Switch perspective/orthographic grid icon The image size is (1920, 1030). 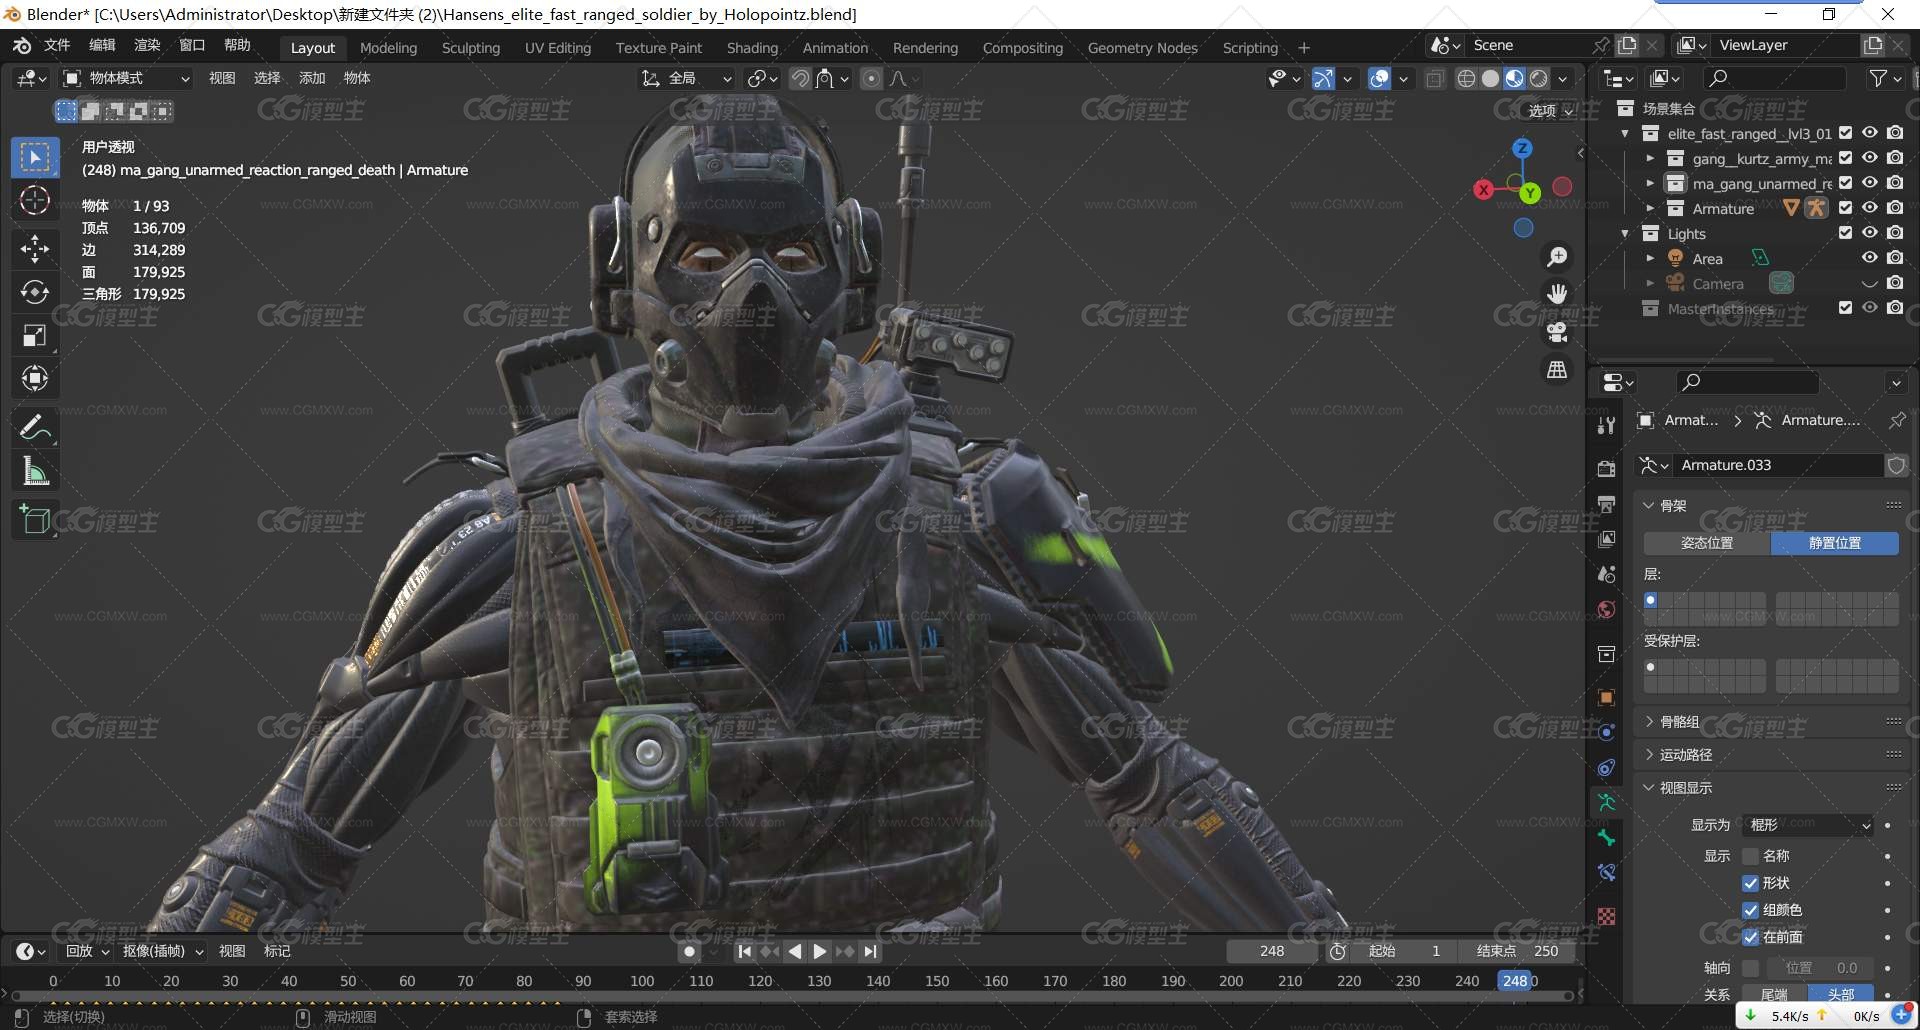tap(1557, 370)
